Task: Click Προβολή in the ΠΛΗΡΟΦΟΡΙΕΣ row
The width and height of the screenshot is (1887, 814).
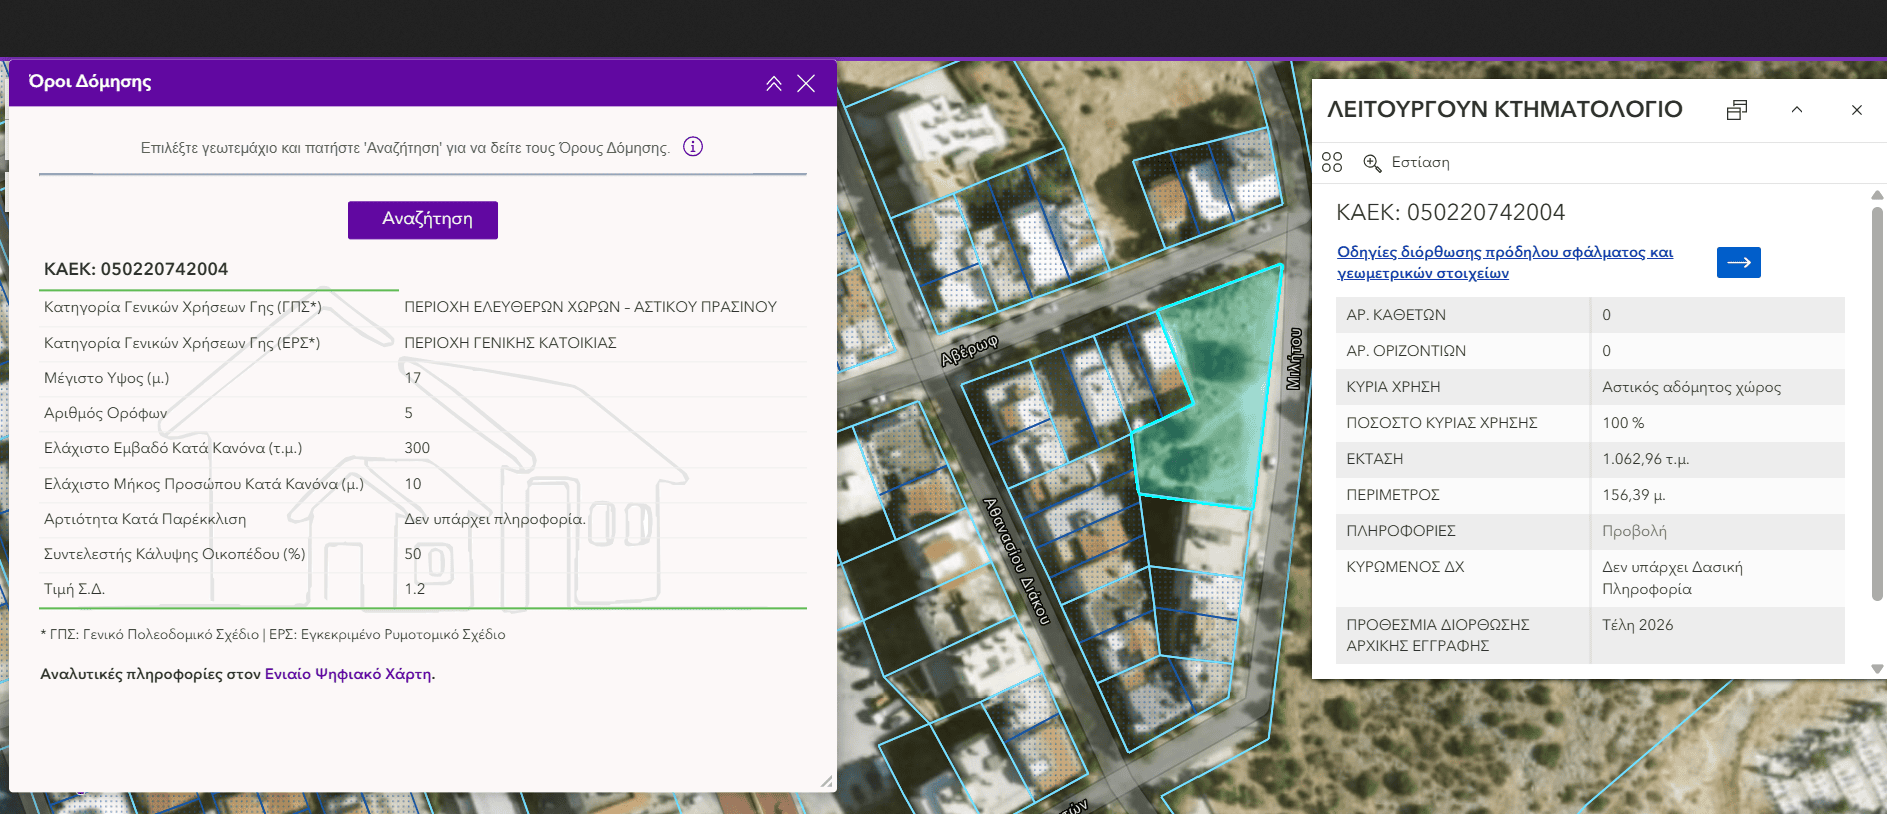Action: [1634, 531]
